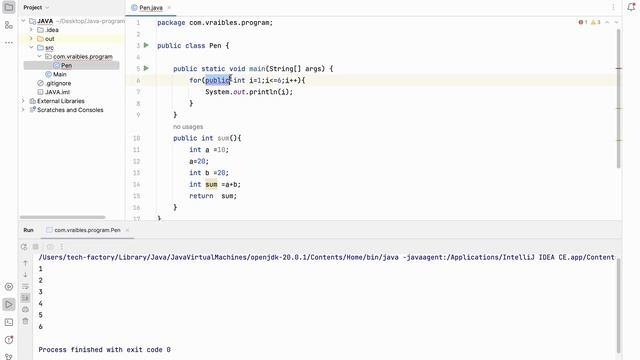Go to next highlighted error arrow
The height and width of the screenshot is (360, 640).
616,22
